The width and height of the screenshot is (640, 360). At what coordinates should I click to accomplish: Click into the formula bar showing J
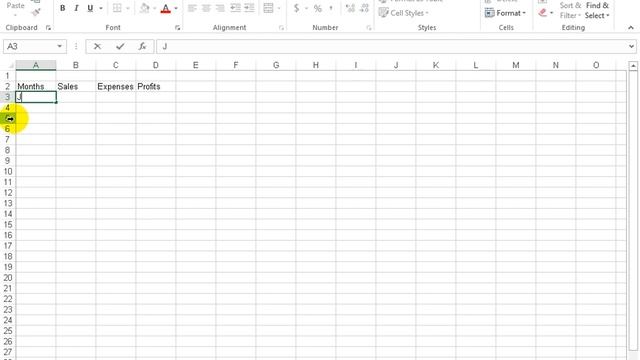tap(392, 47)
